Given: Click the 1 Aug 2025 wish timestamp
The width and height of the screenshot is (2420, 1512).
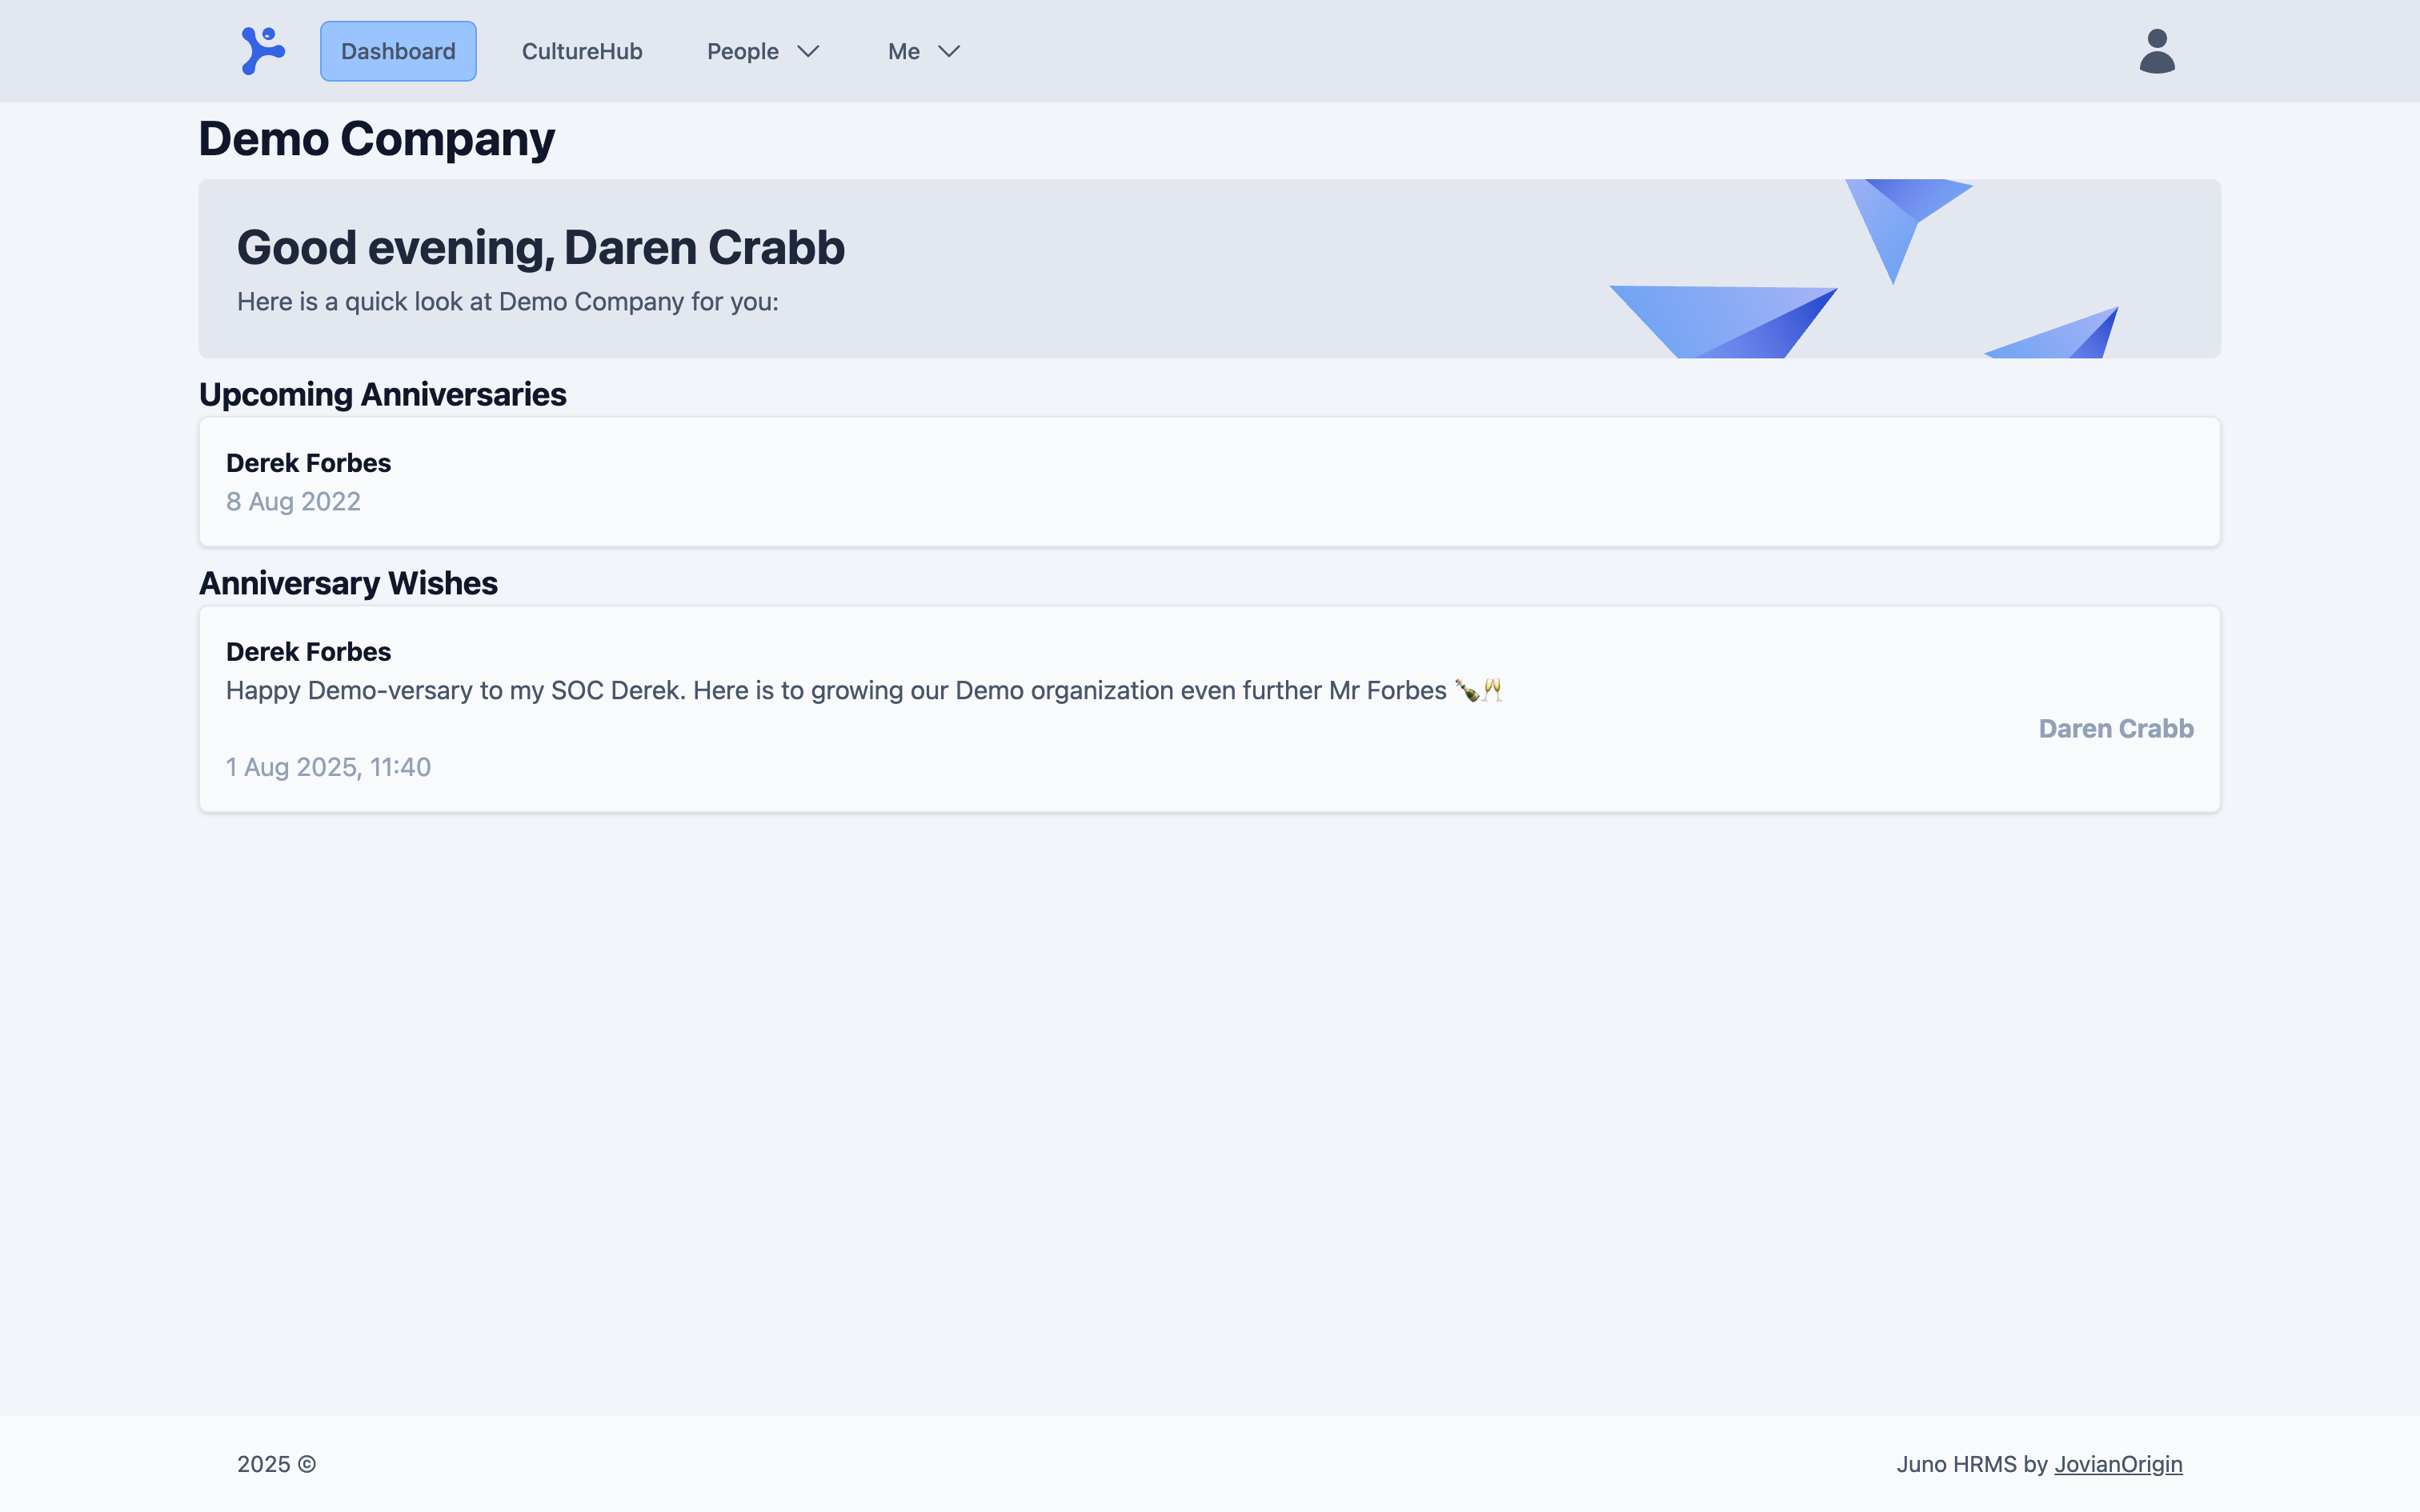Looking at the screenshot, I should (x=328, y=767).
